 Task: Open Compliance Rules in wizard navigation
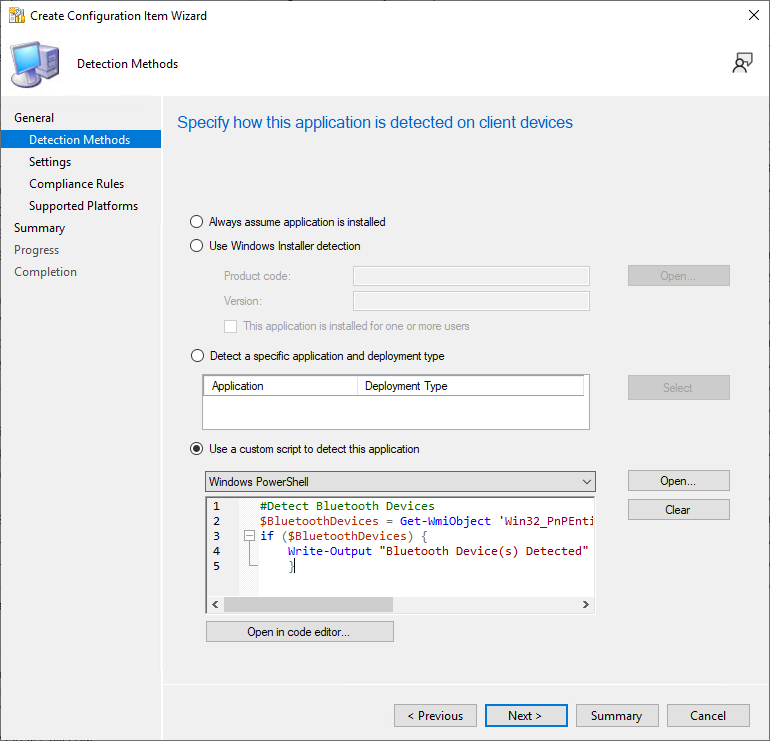76,184
